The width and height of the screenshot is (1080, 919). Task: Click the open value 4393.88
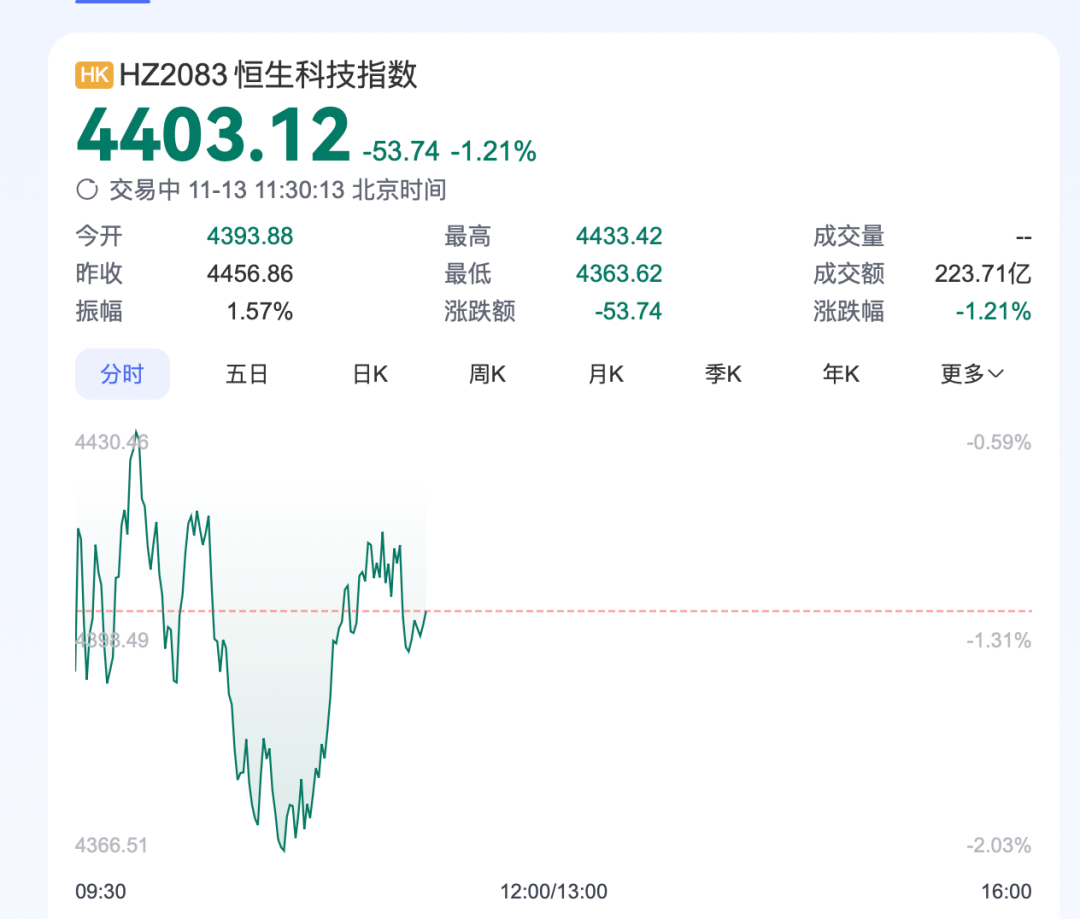click(x=250, y=236)
